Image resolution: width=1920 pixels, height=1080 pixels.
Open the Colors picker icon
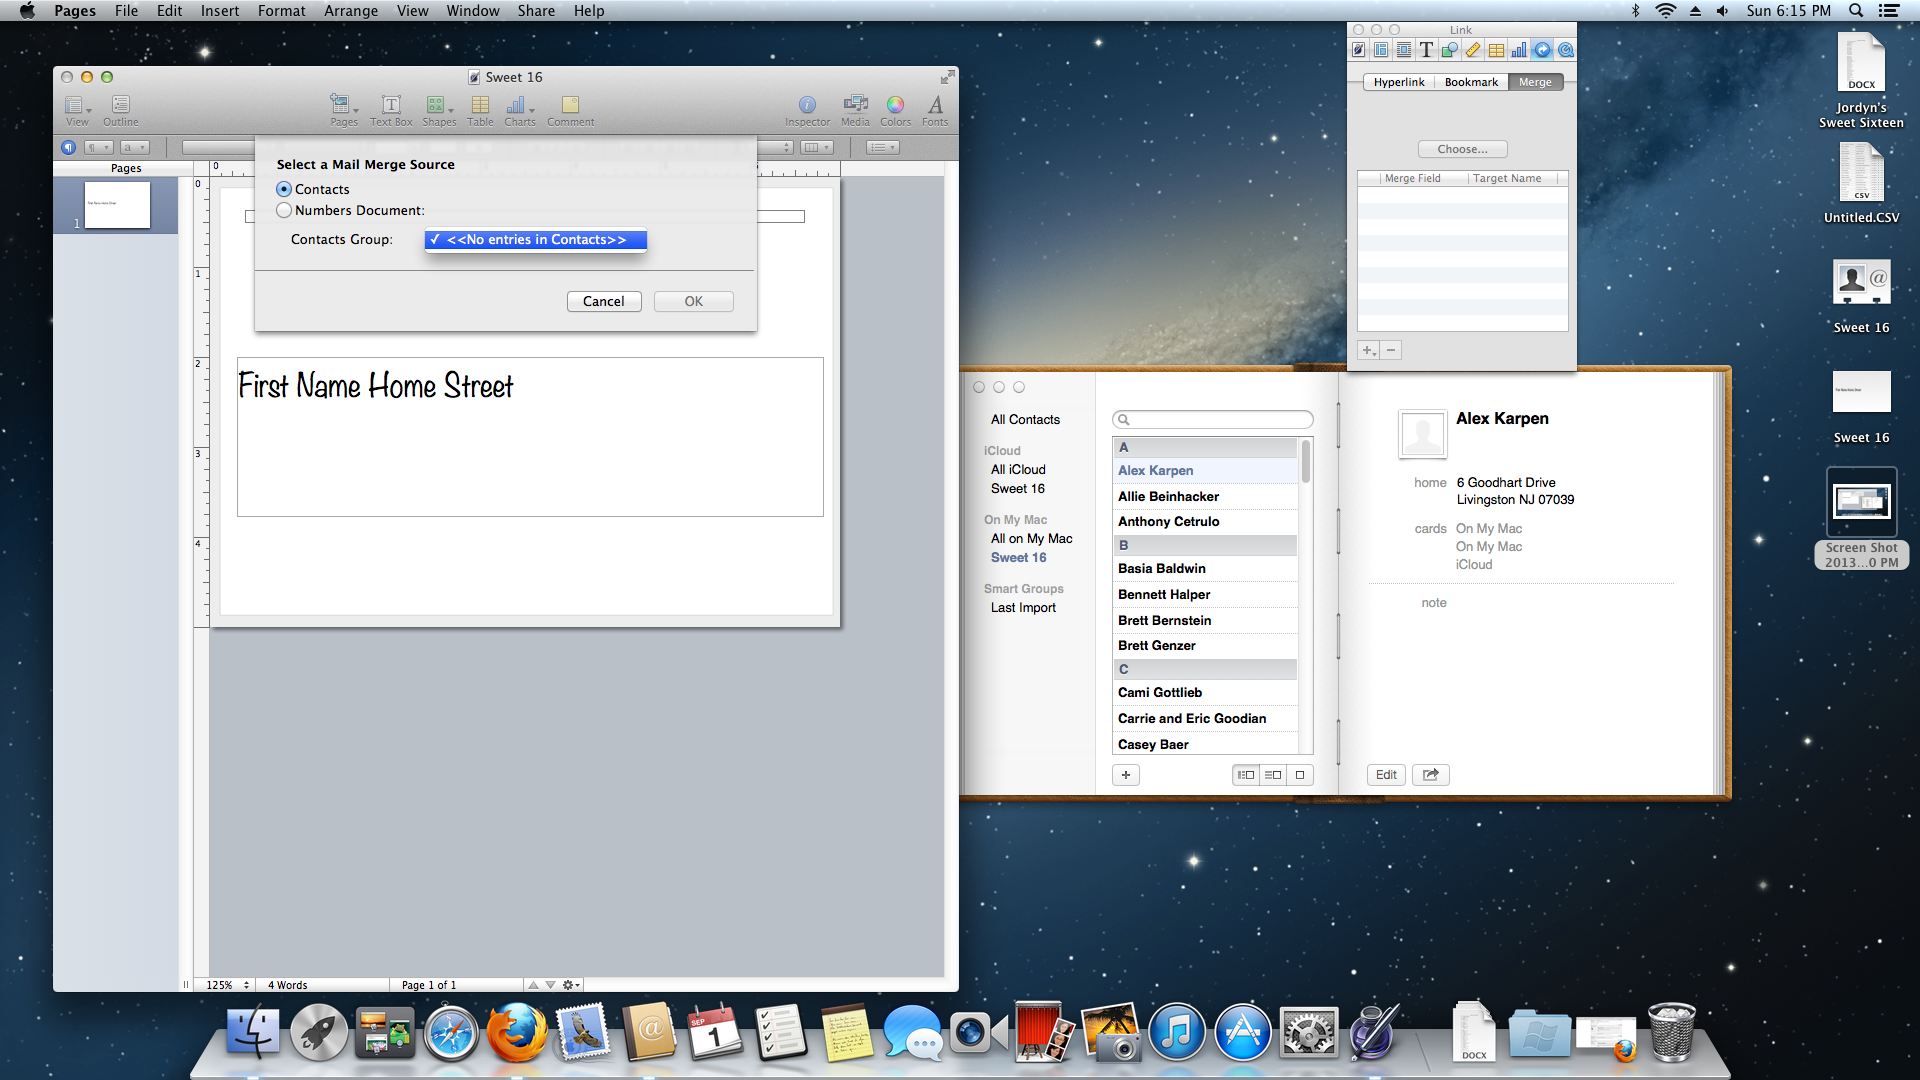[x=895, y=110]
